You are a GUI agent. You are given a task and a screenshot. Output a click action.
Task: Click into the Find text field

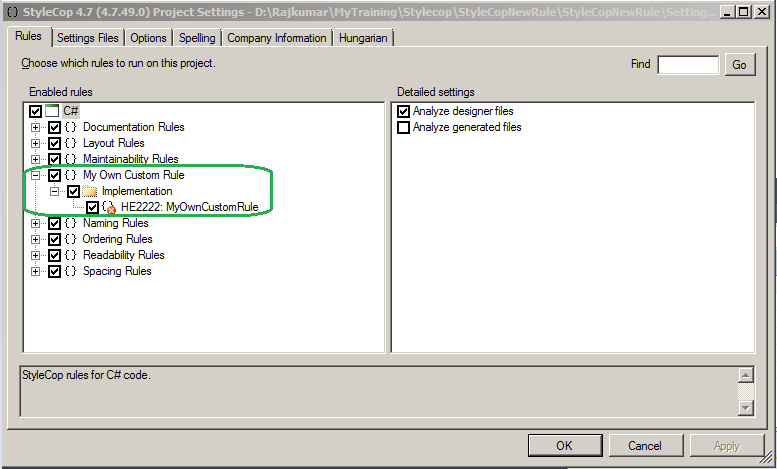(x=688, y=64)
